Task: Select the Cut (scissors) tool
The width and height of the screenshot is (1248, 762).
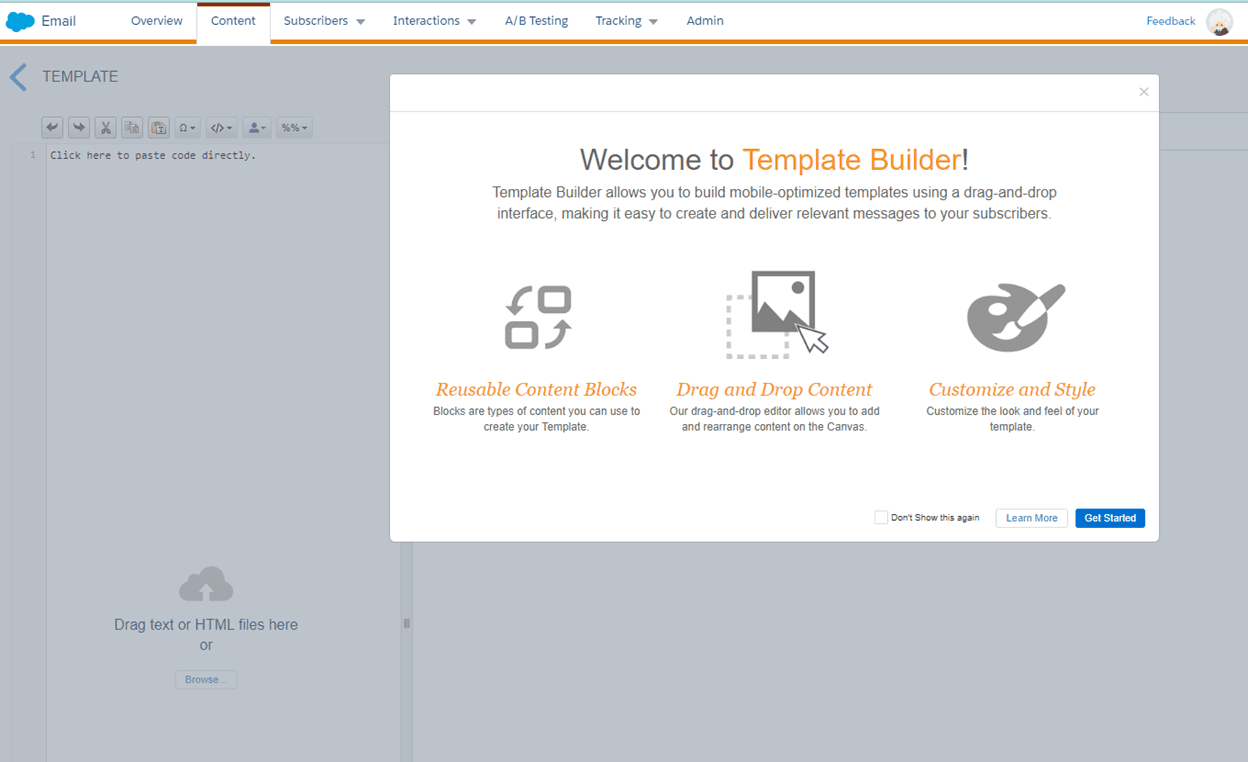Action: click(x=105, y=127)
